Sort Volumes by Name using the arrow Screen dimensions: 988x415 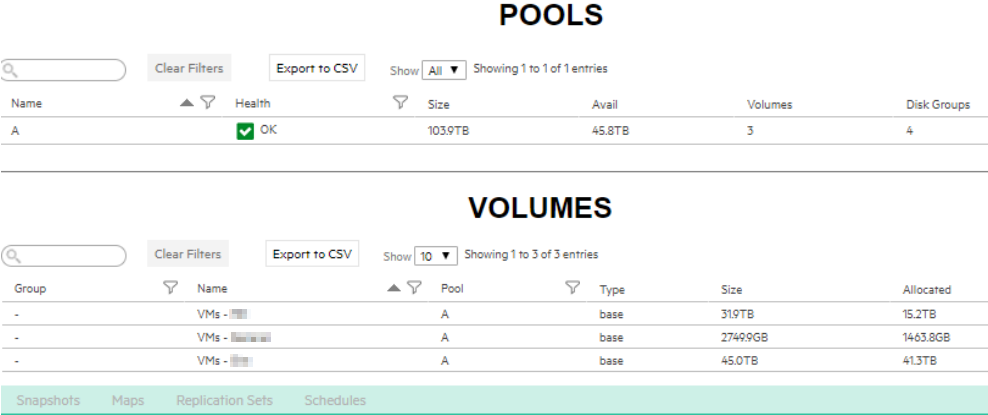click(x=394, y=288)
